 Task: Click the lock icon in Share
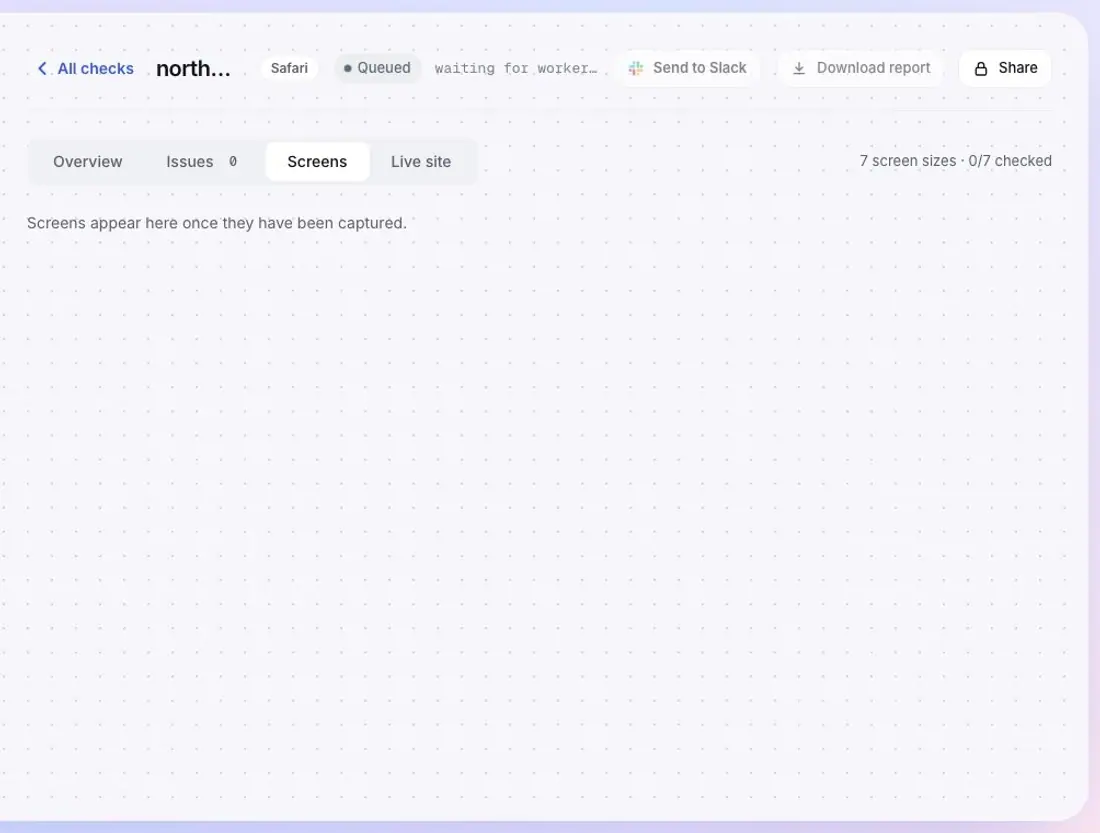coord(981,68)
